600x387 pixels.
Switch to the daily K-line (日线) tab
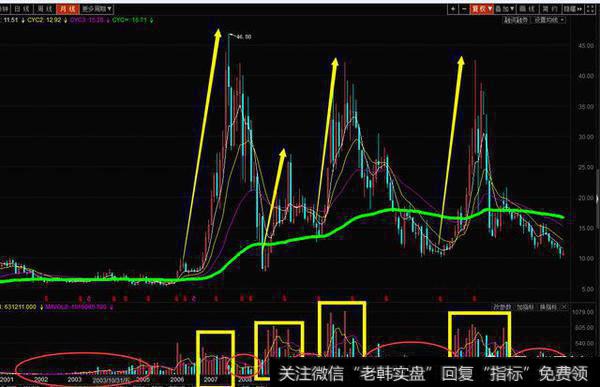[21, 8]
